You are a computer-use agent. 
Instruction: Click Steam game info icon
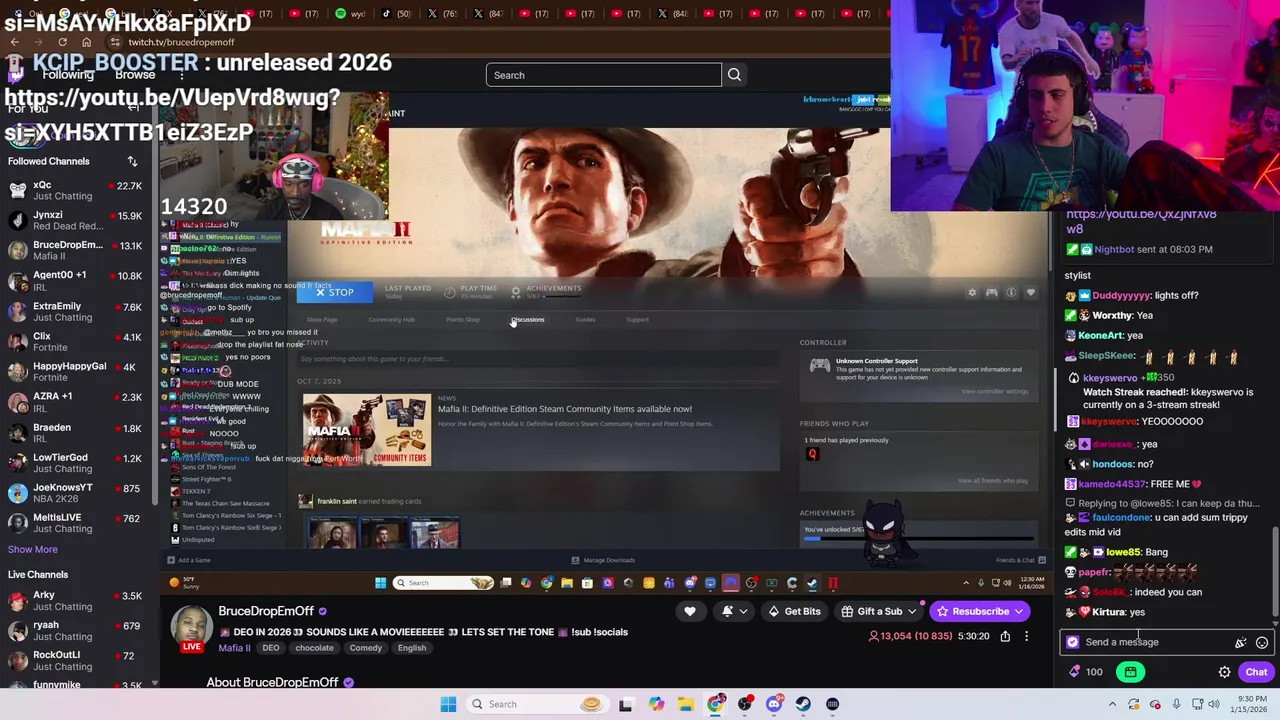pyautogui.click(x=1011, y=293)
